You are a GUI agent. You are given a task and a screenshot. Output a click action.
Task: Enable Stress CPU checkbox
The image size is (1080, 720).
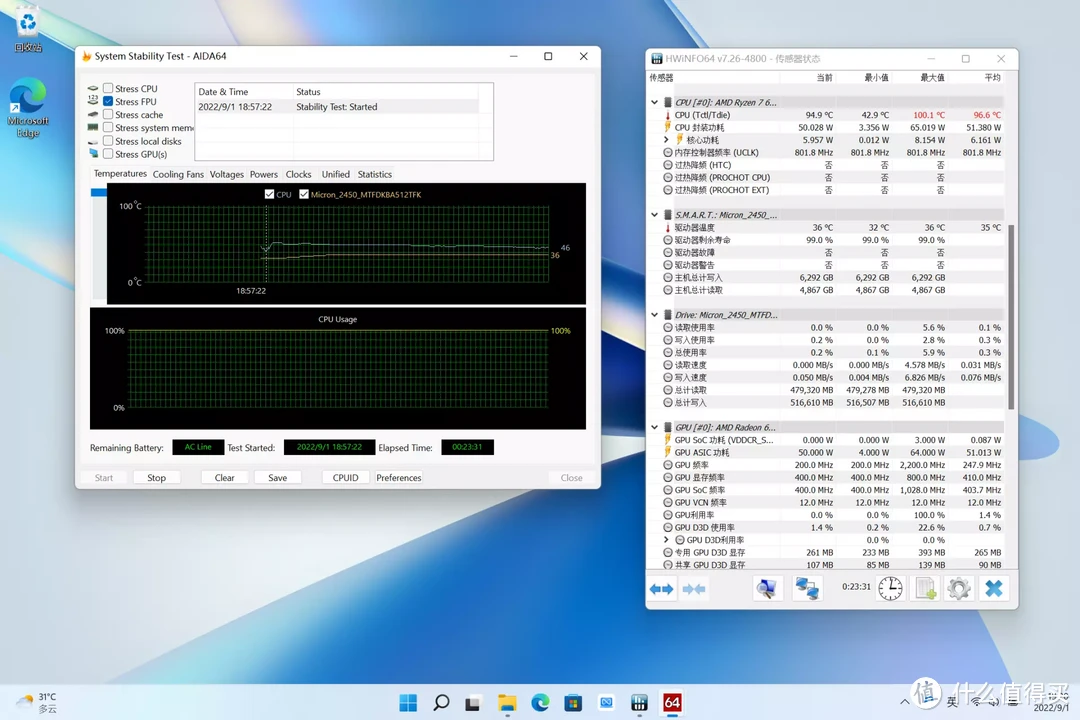pos(108,88)
